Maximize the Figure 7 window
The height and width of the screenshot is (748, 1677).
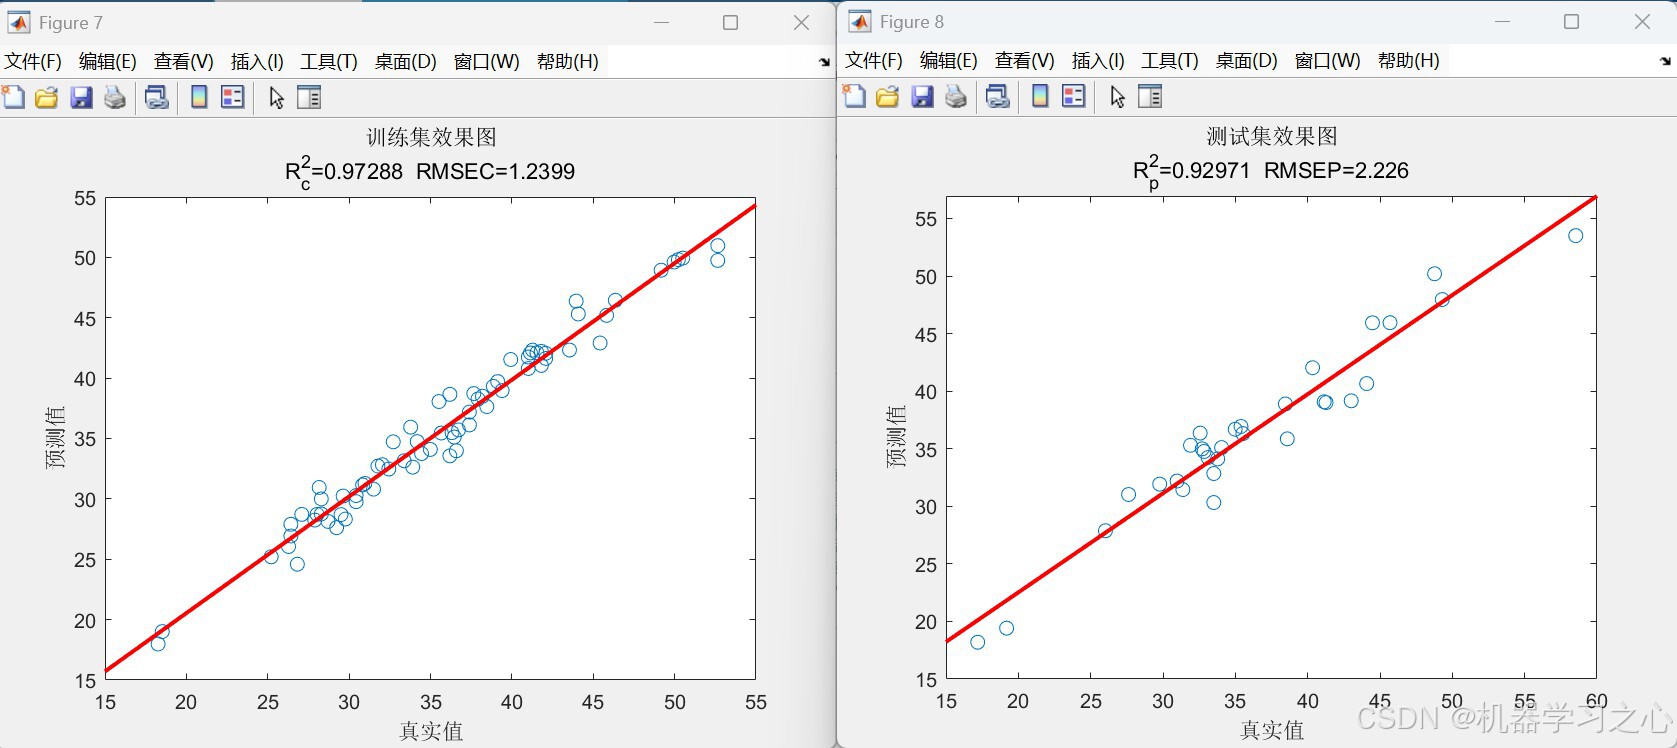pos(731,22)
